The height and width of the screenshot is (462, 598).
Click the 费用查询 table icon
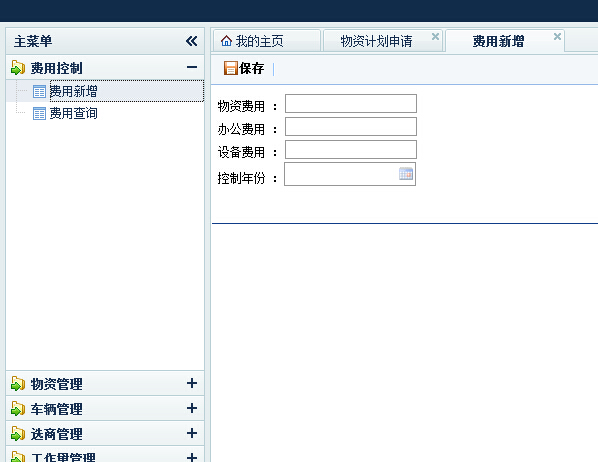click(39, 114)
